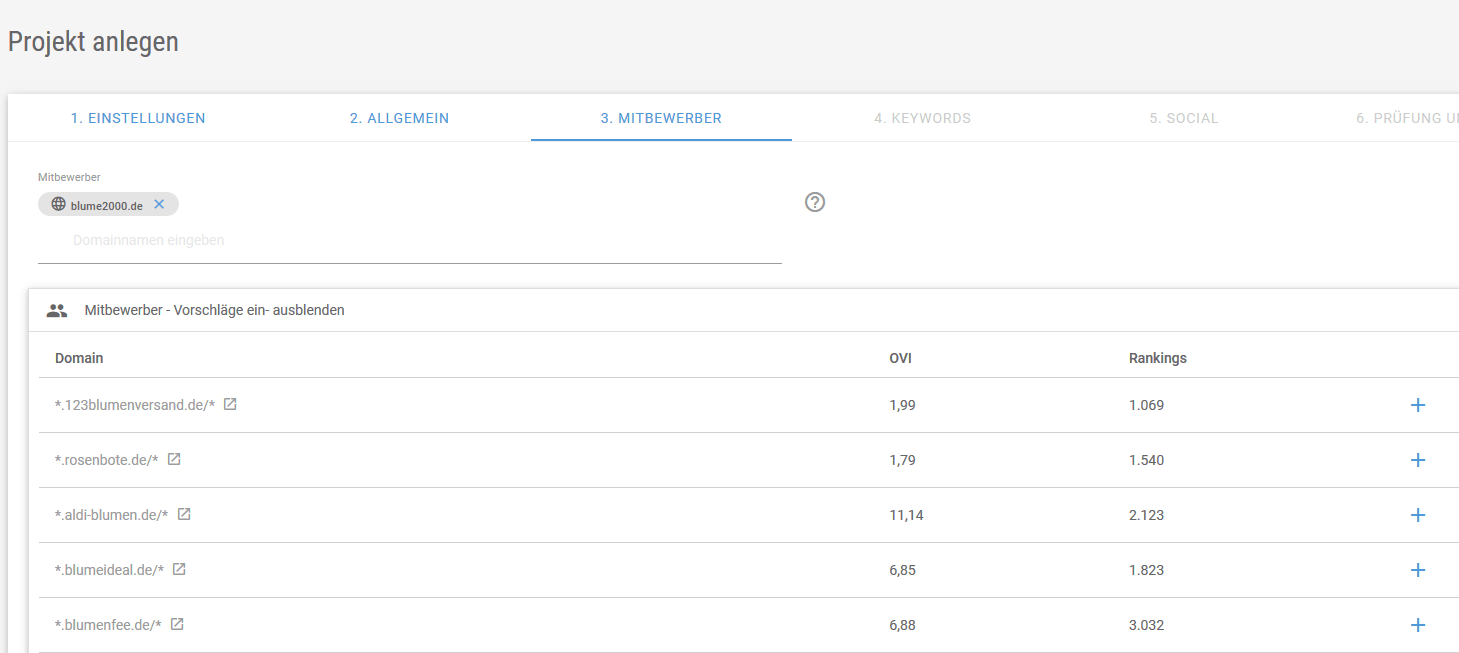Open blumenfee.de external link icon
Image resolution: width=1459 pixels, height=653 pixels.
pos(177,625)
